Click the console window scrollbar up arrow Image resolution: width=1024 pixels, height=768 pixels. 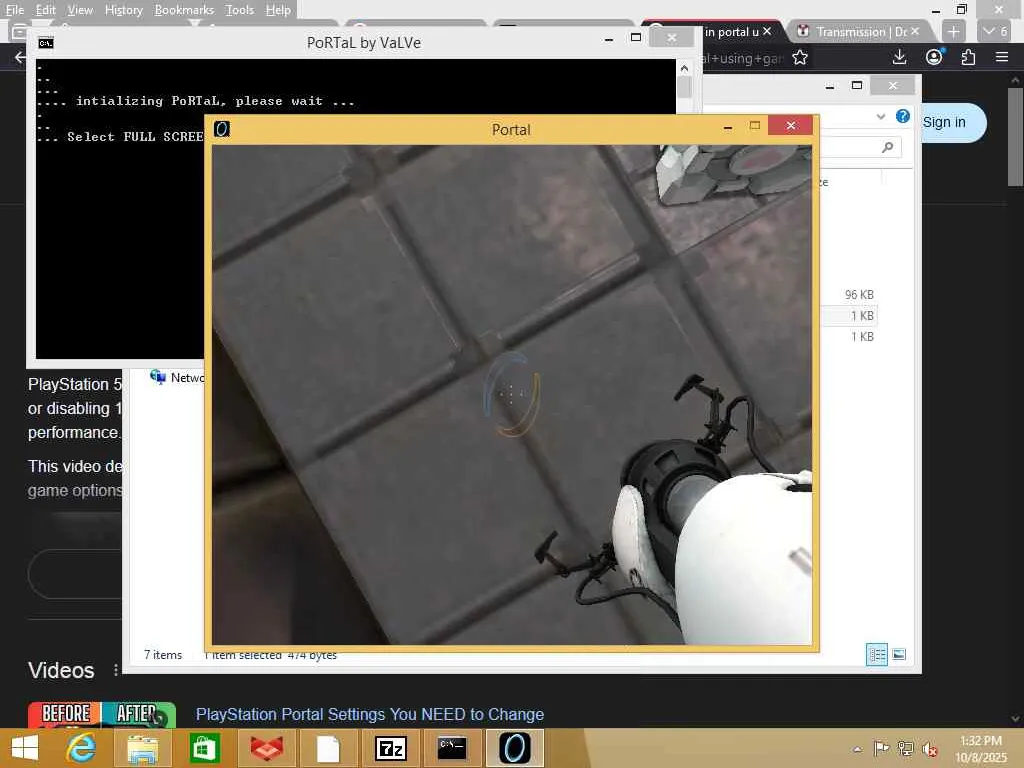(684, 68)
